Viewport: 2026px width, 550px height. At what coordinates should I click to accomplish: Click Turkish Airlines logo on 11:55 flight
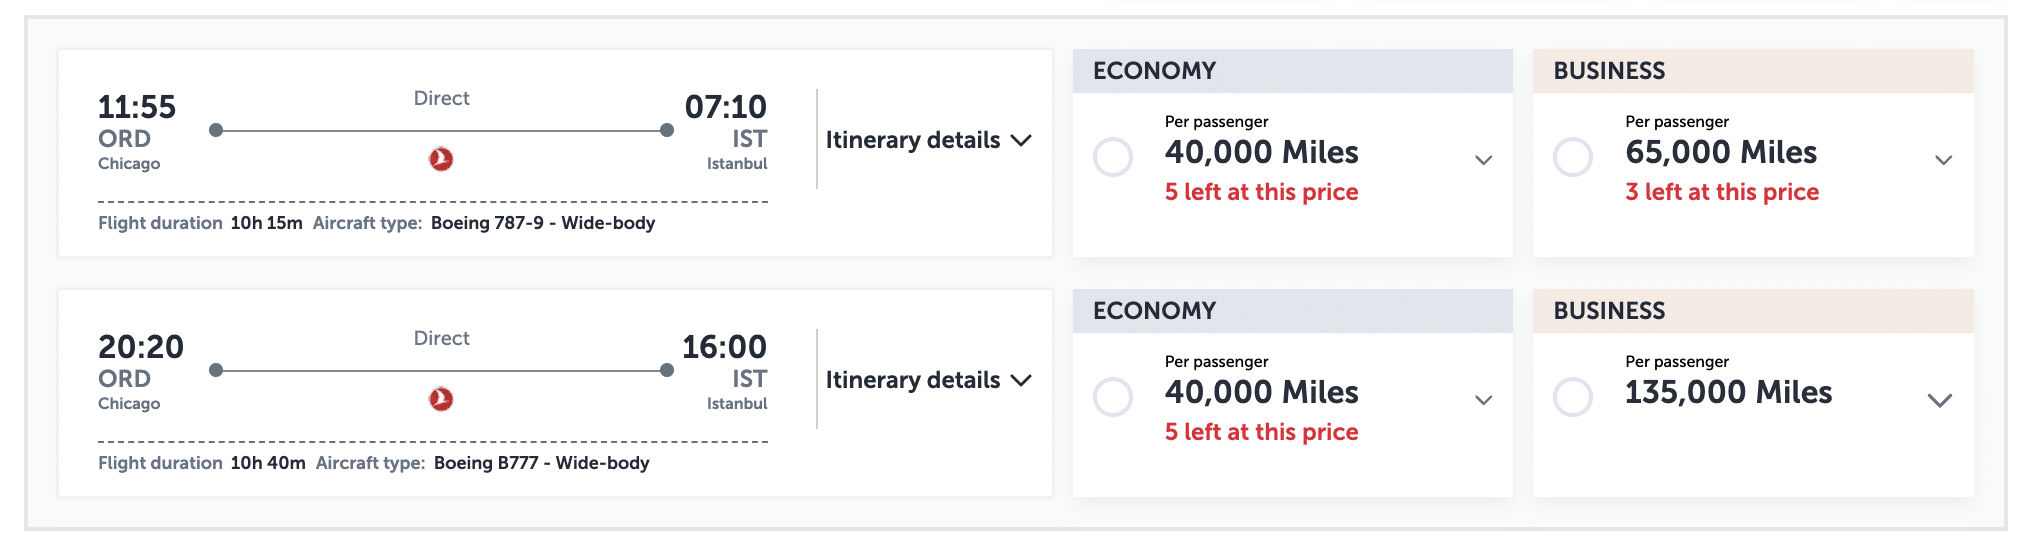coord(441,159)
